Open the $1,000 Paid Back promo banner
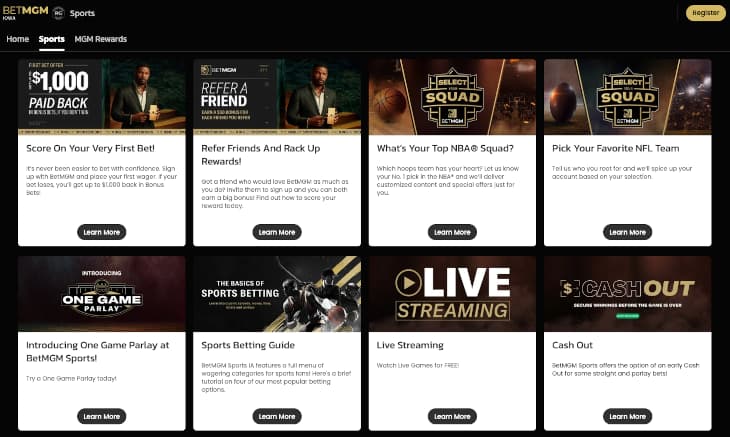This screenshot has width=730, height=437. [101, 97]
